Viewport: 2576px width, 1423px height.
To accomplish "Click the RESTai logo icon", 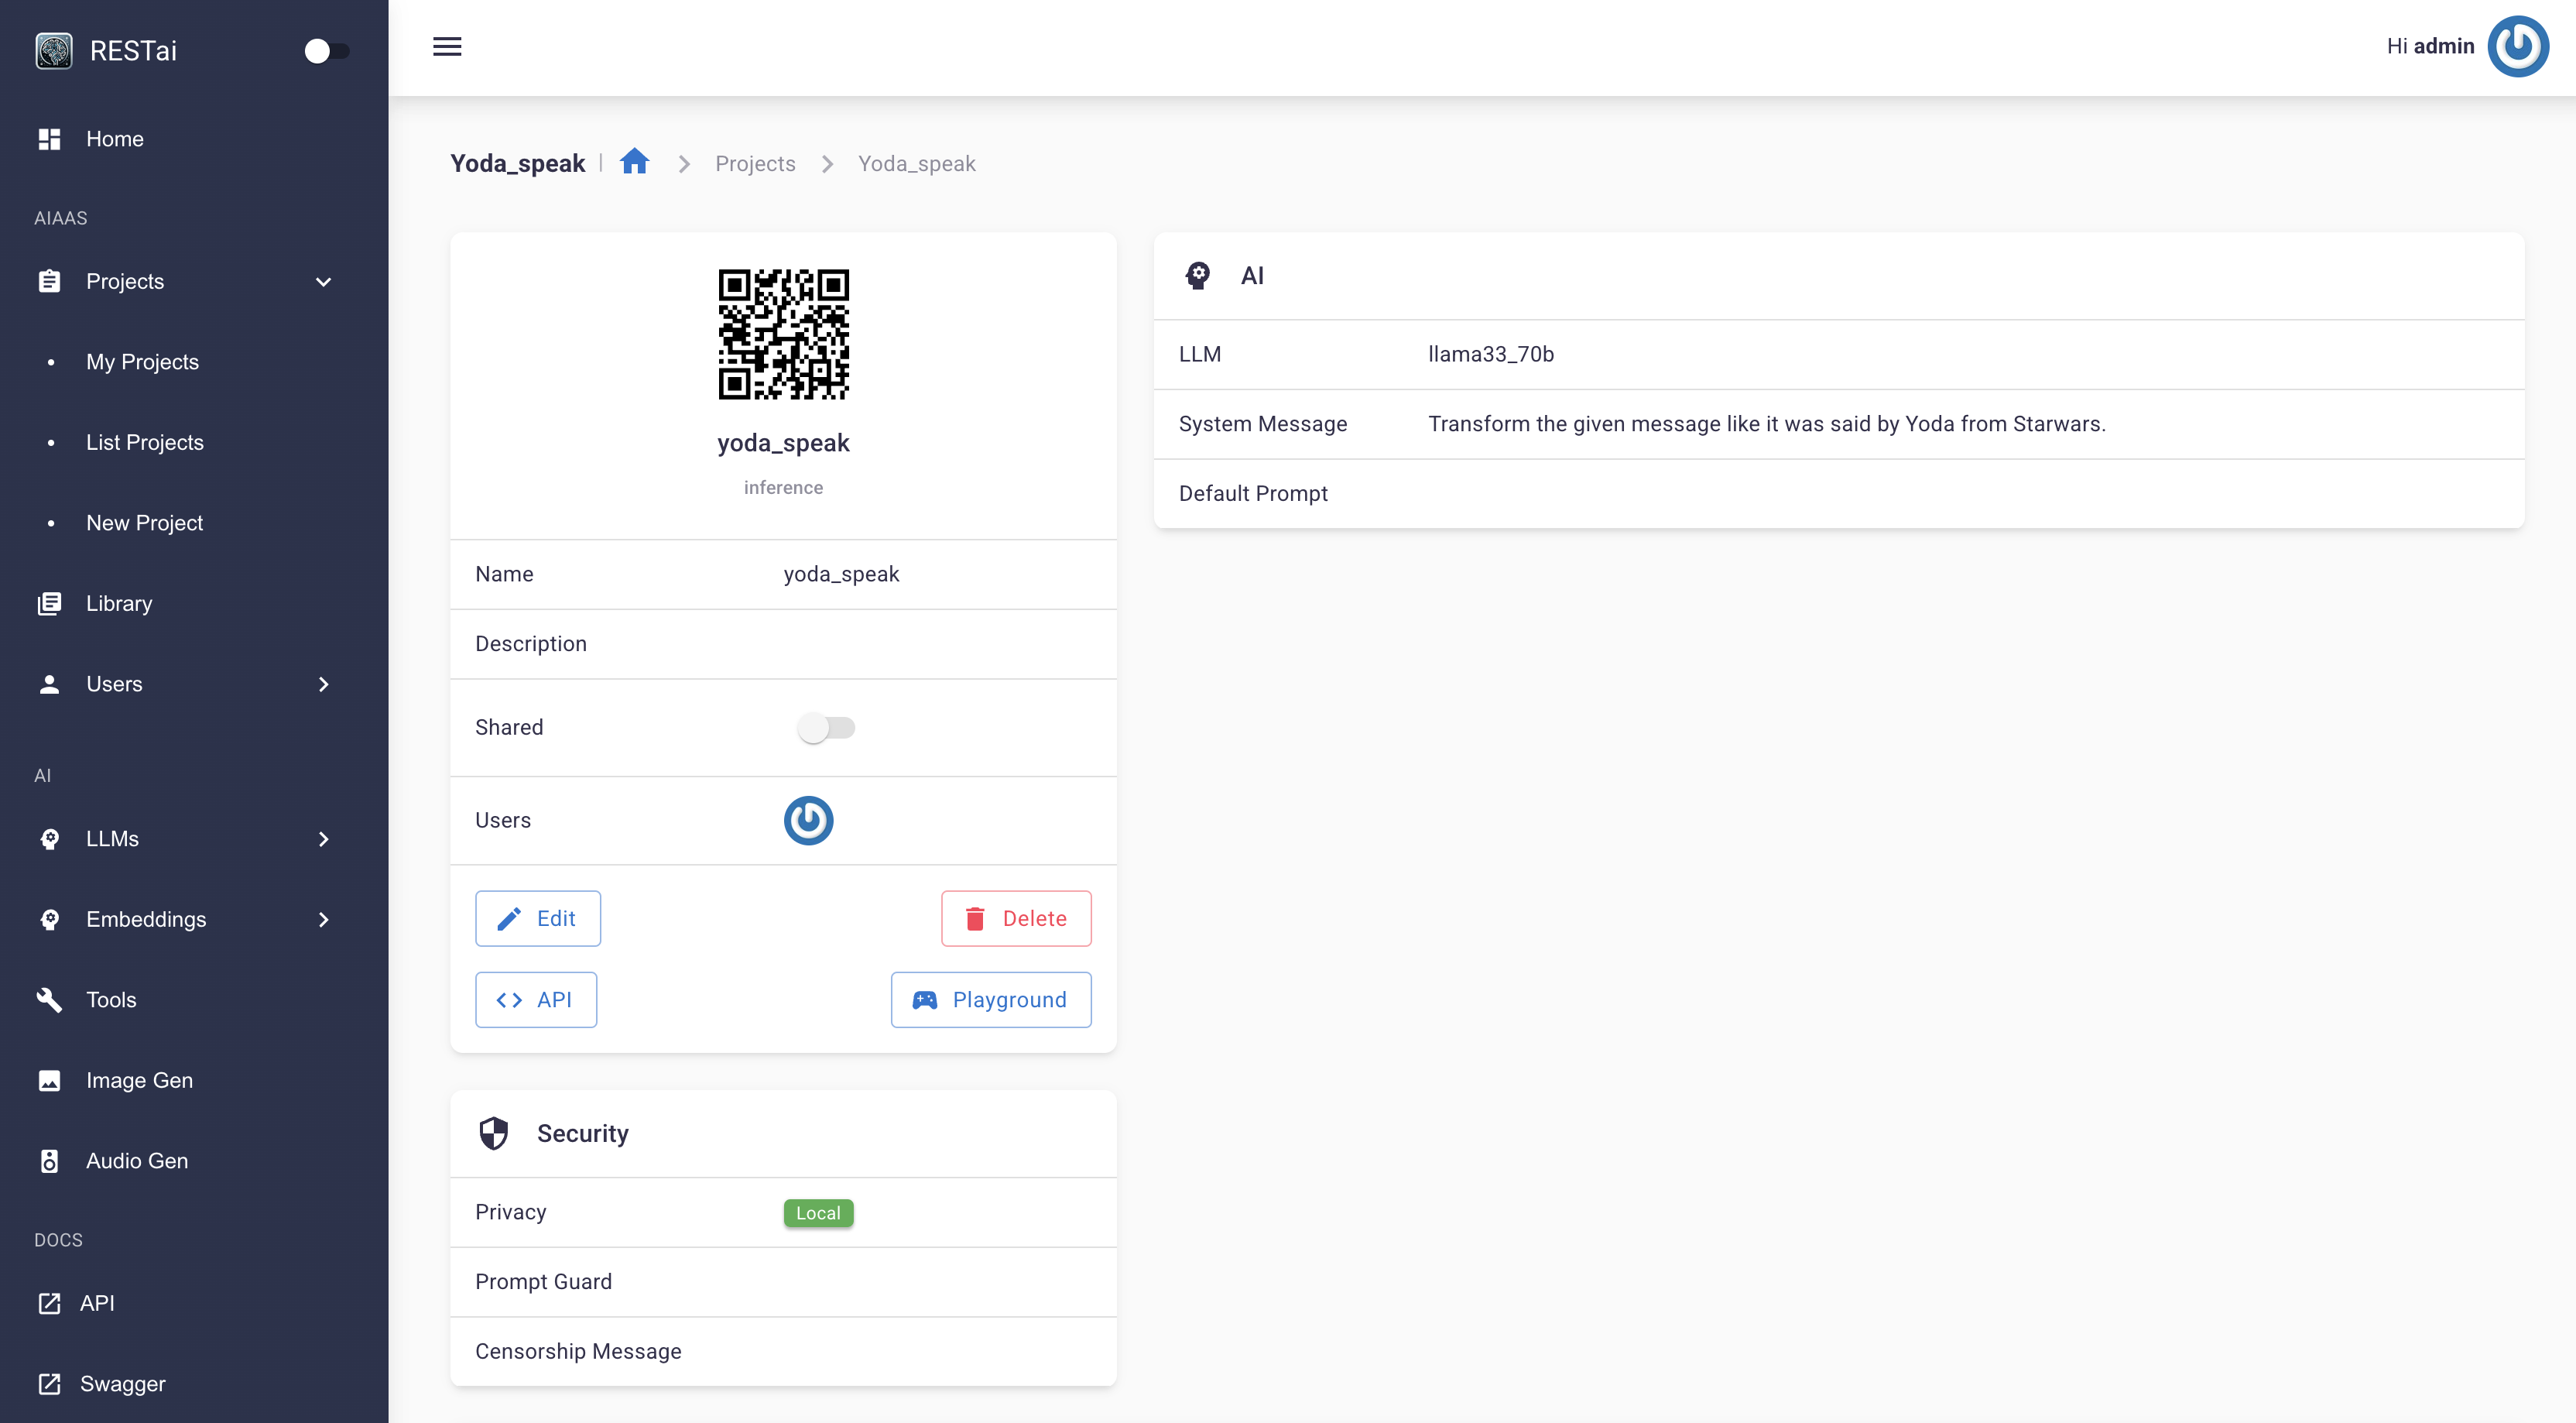I will (54, 50).
